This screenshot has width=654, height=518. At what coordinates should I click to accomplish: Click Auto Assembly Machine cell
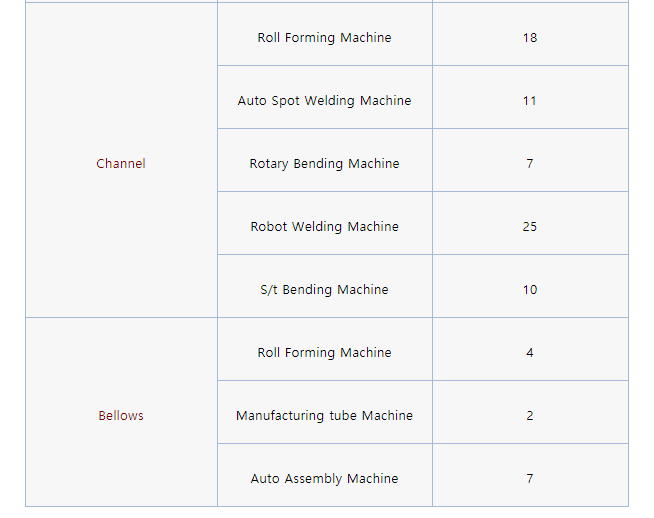324,475
